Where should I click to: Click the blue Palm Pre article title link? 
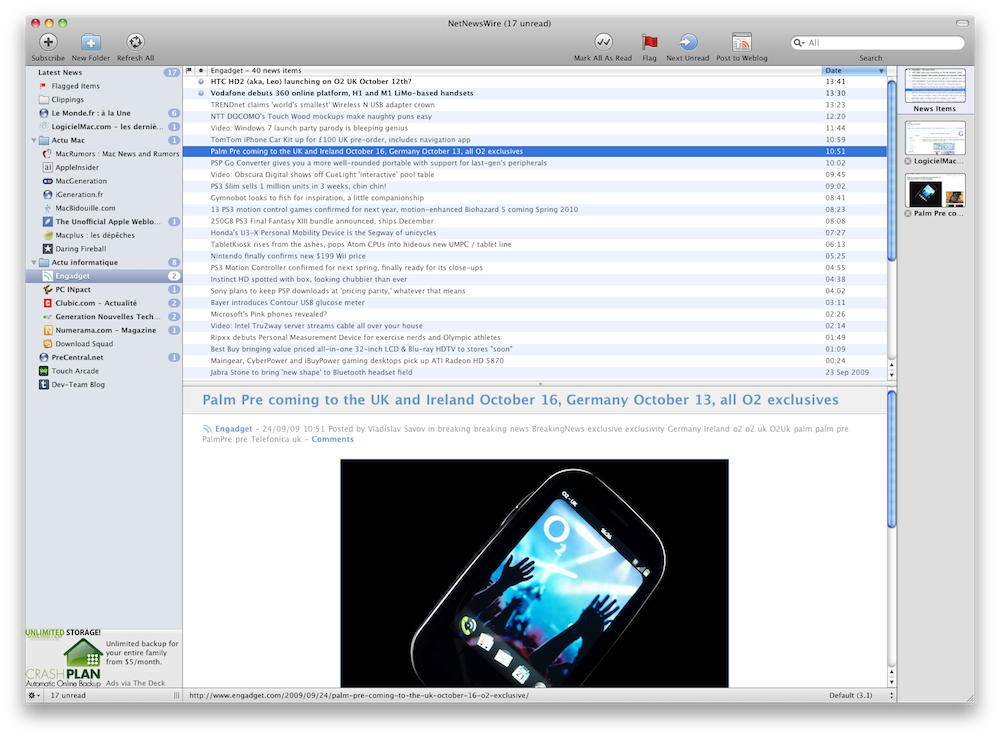coord(520,400)
